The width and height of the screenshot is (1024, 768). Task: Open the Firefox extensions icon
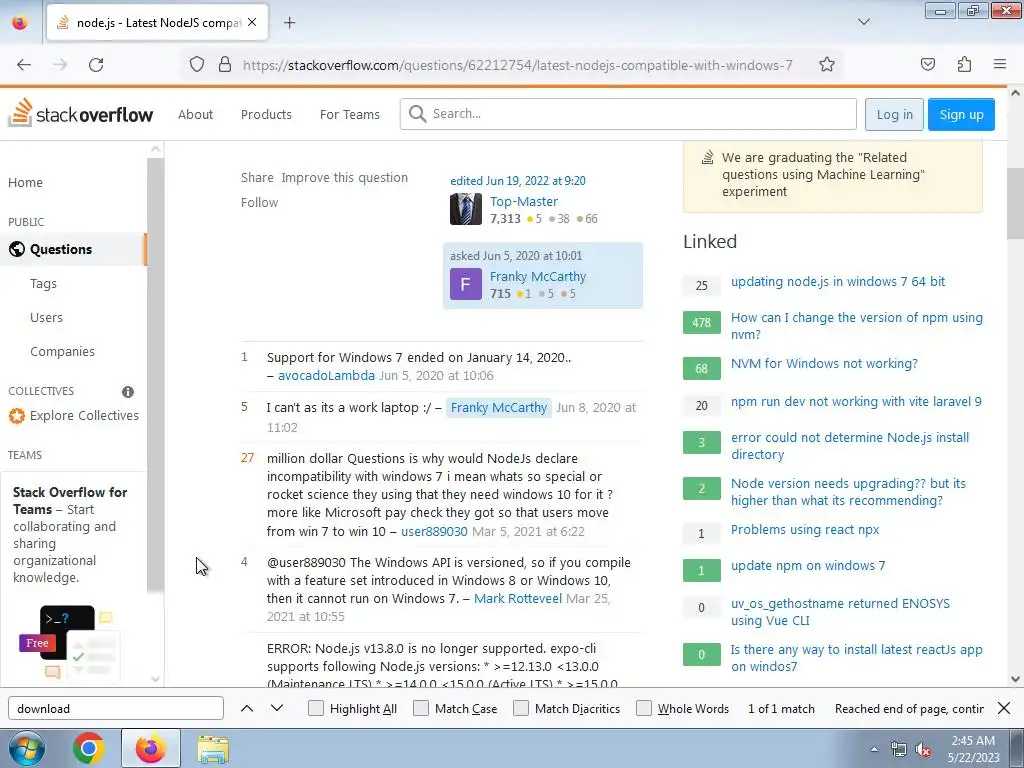[964, 64]
